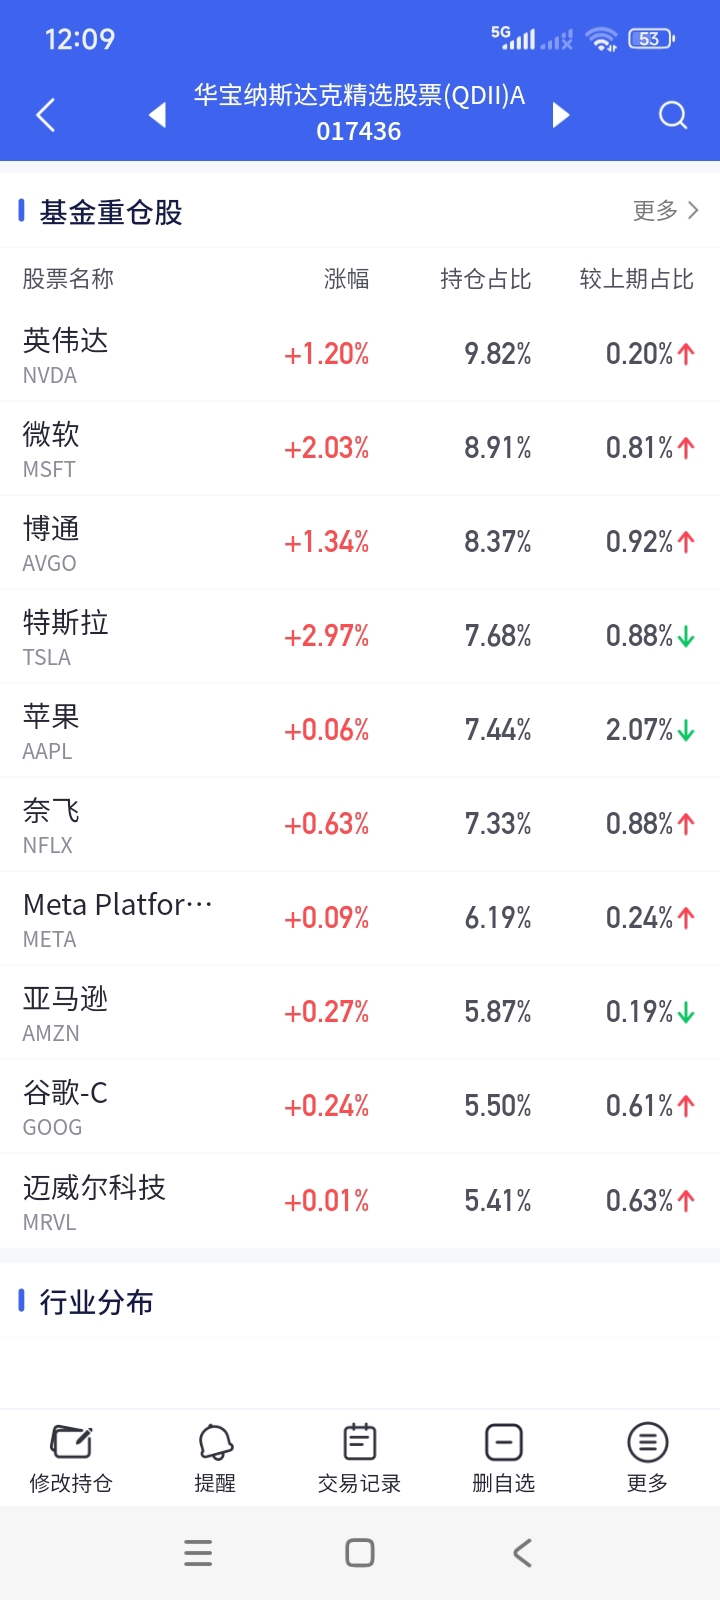Switch to previous fund with left triangle
Screen dimensions: 720x1600
(x=157, y=115)
